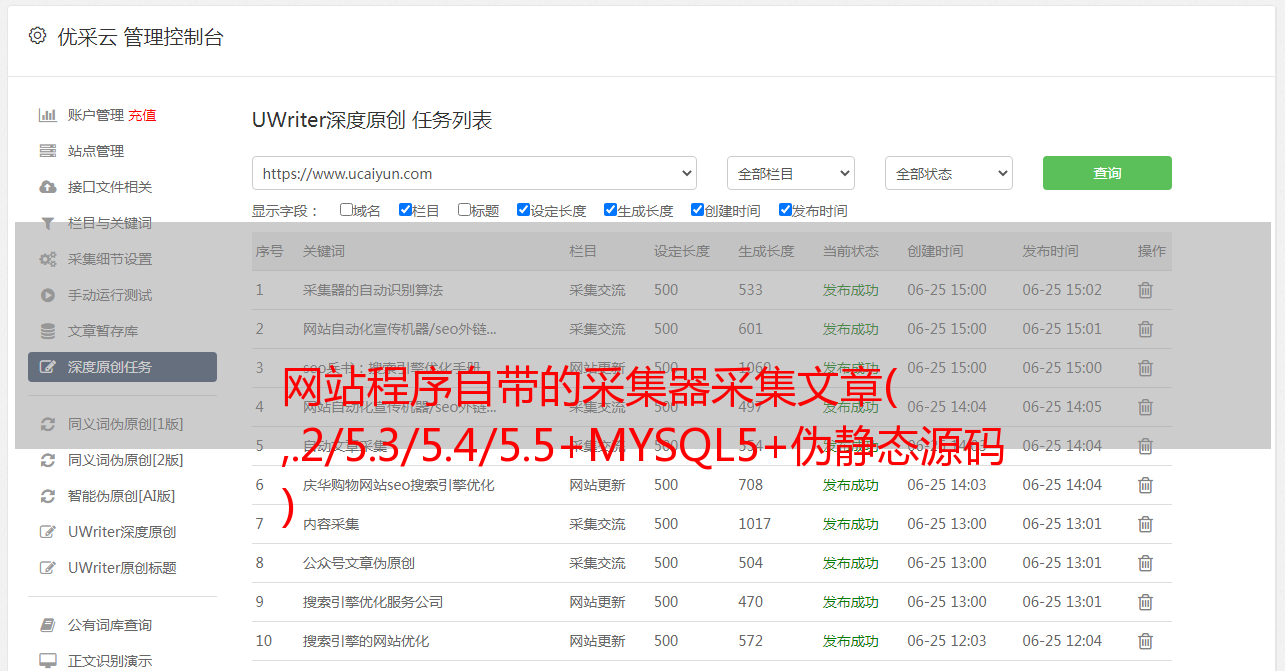Click the 当前状态 column header
Viewport: 1285px width, 671px height.
click(x=851, y=251)
